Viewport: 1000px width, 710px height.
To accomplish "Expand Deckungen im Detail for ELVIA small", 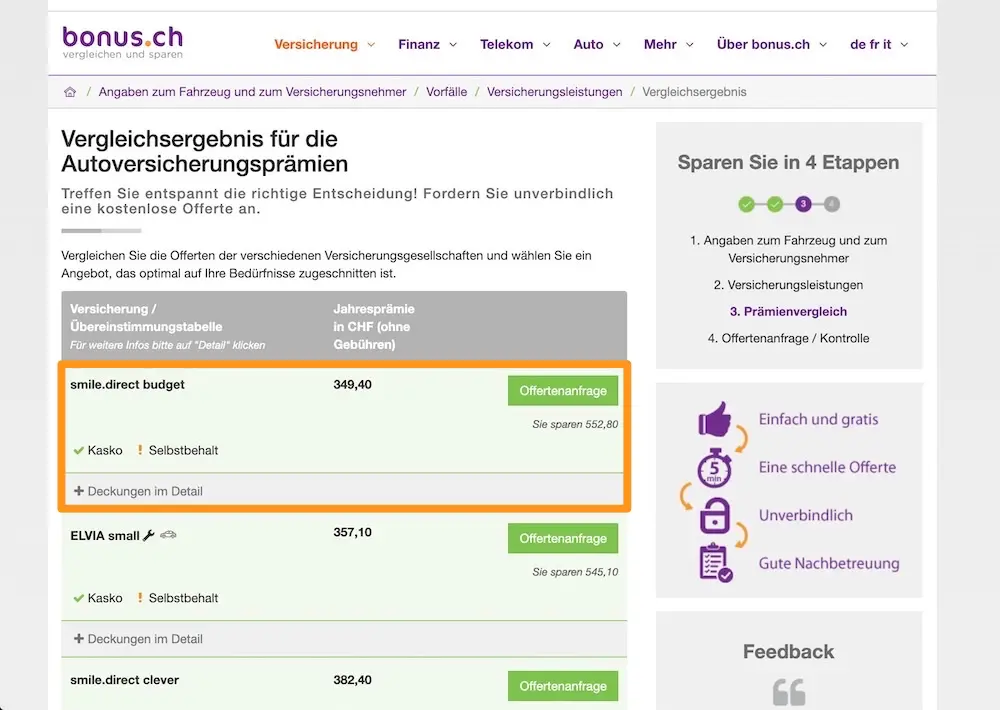I will pos(138,639).
